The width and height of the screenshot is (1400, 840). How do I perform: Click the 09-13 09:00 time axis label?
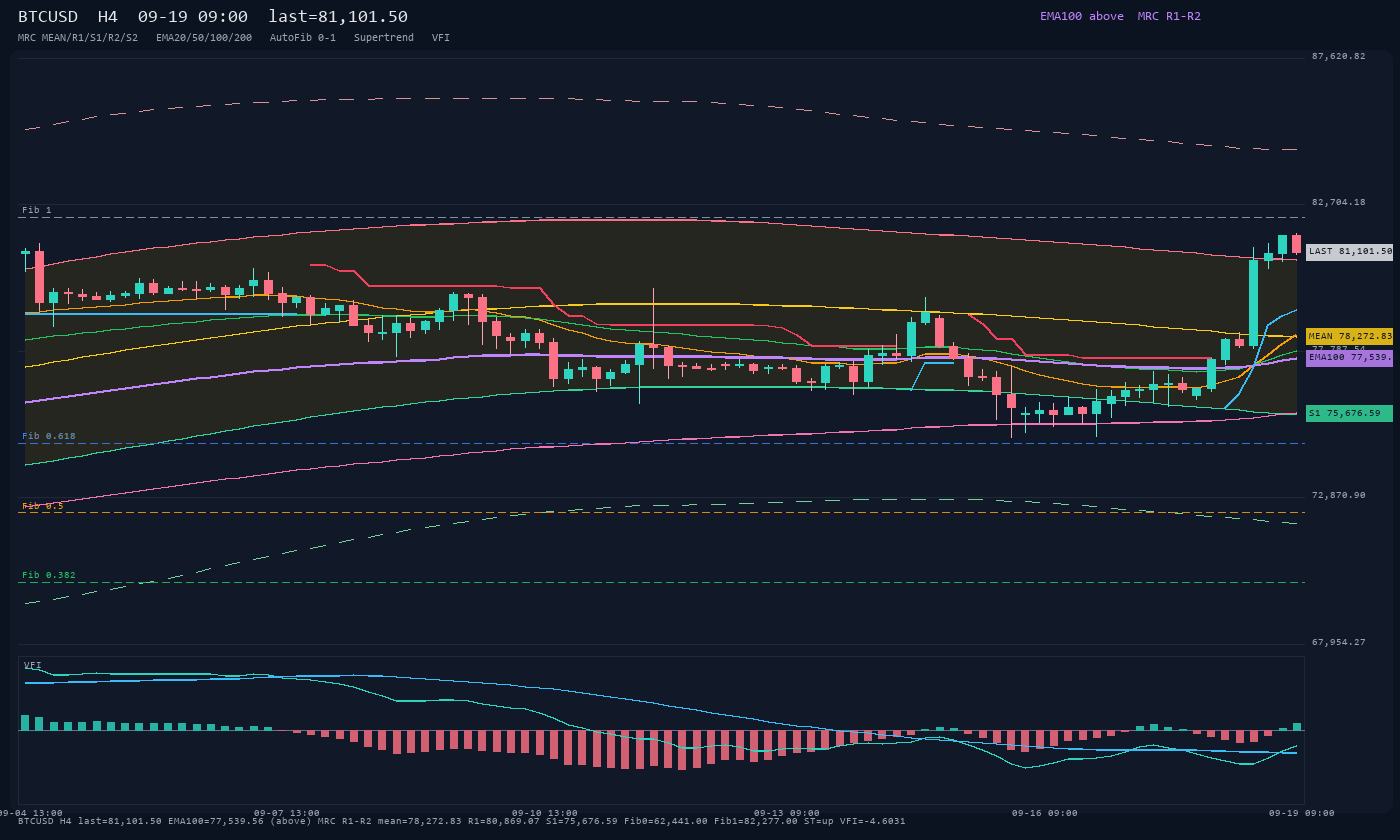(787, 813)
